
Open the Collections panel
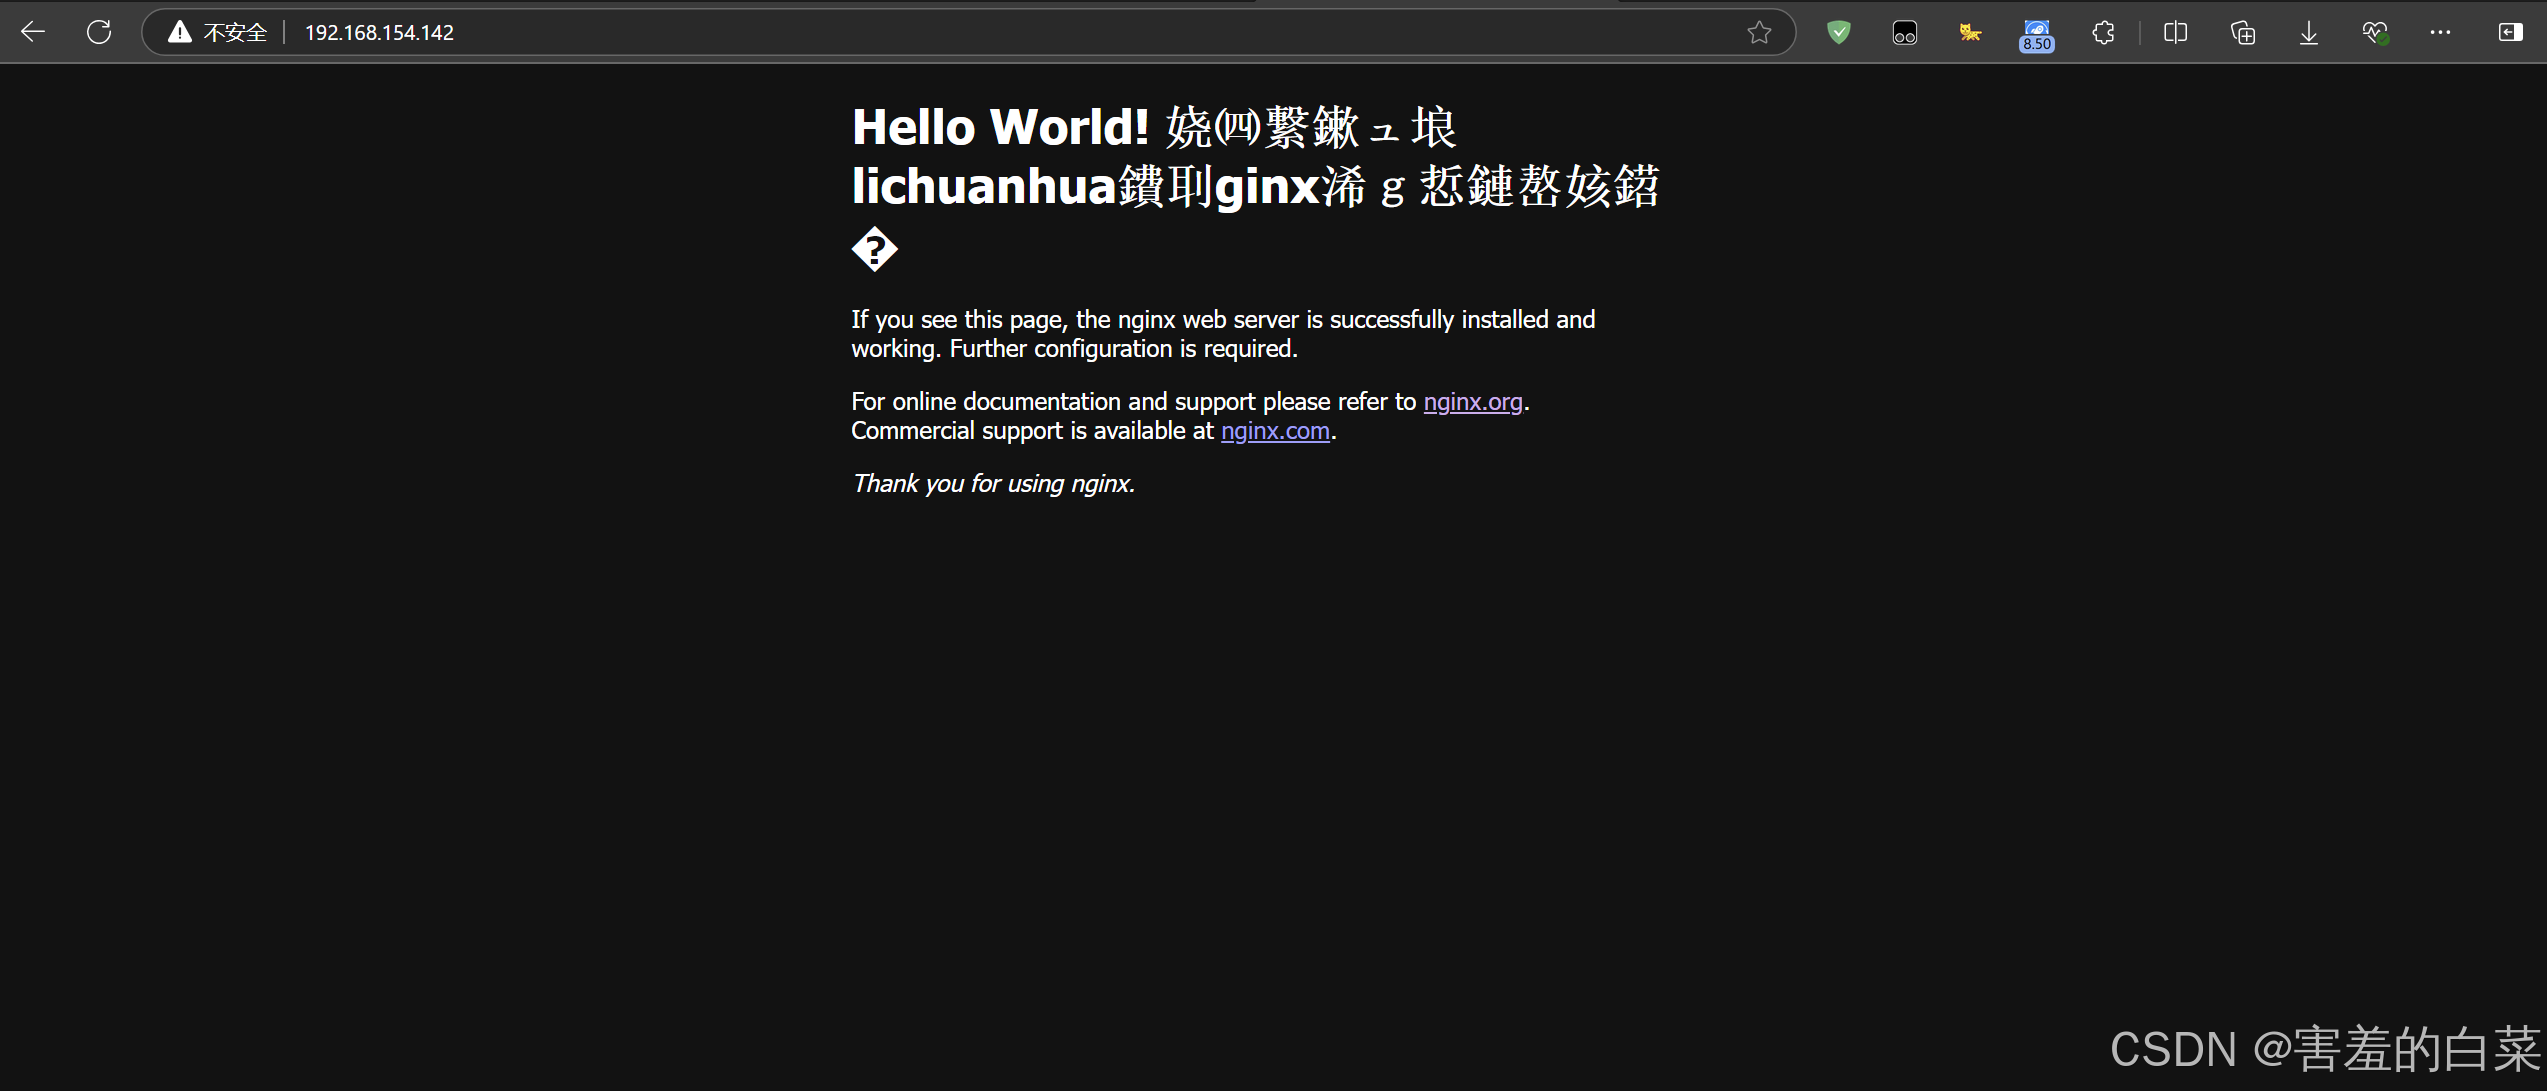point(2243,33)
